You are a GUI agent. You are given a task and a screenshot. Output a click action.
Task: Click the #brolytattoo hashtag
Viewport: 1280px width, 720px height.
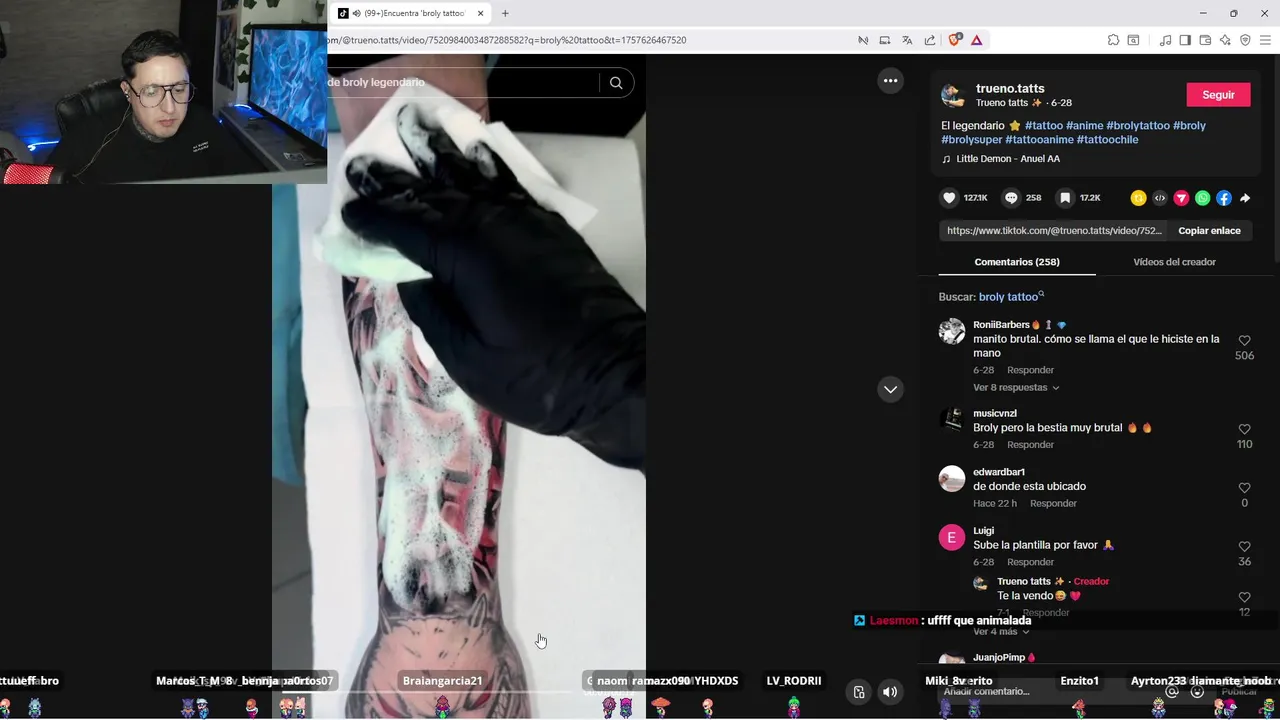point(1138,126)
